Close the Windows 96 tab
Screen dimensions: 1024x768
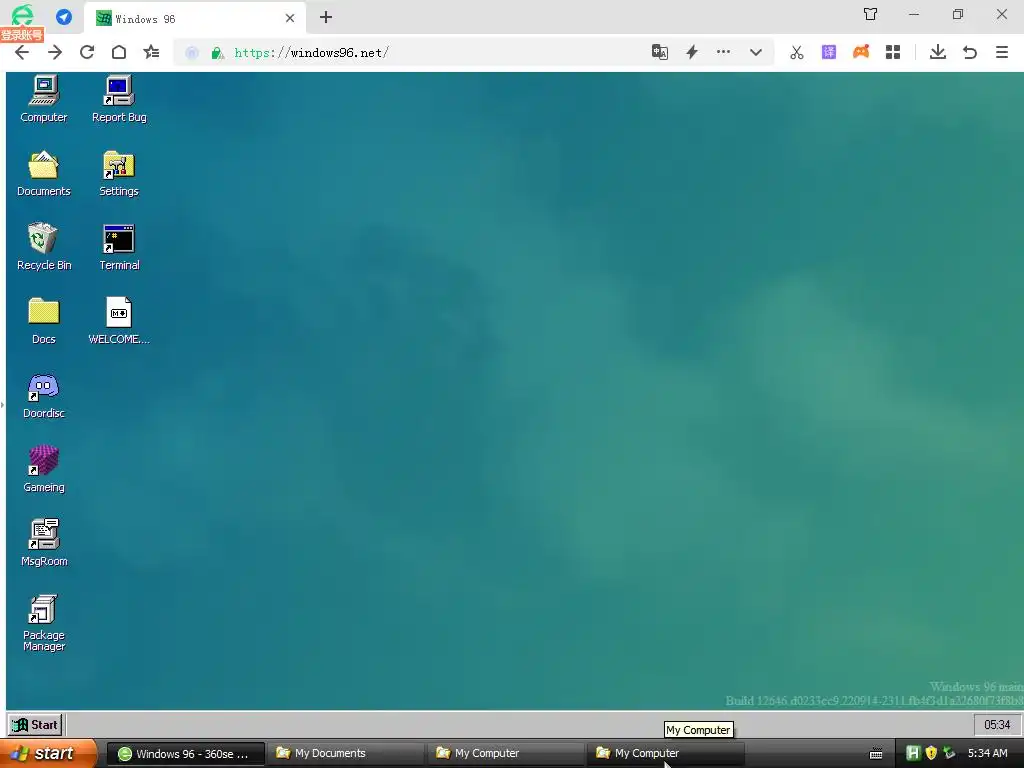pyautogui.click(x=290, y=18)
